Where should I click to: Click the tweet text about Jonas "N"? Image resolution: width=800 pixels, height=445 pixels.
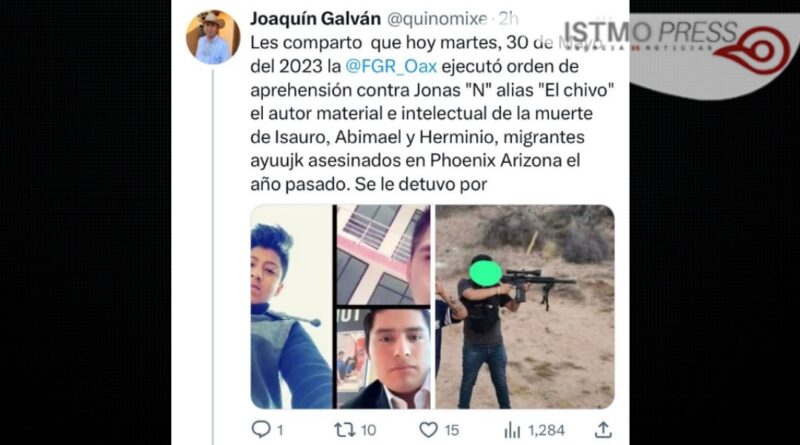[x=432, y=113]
